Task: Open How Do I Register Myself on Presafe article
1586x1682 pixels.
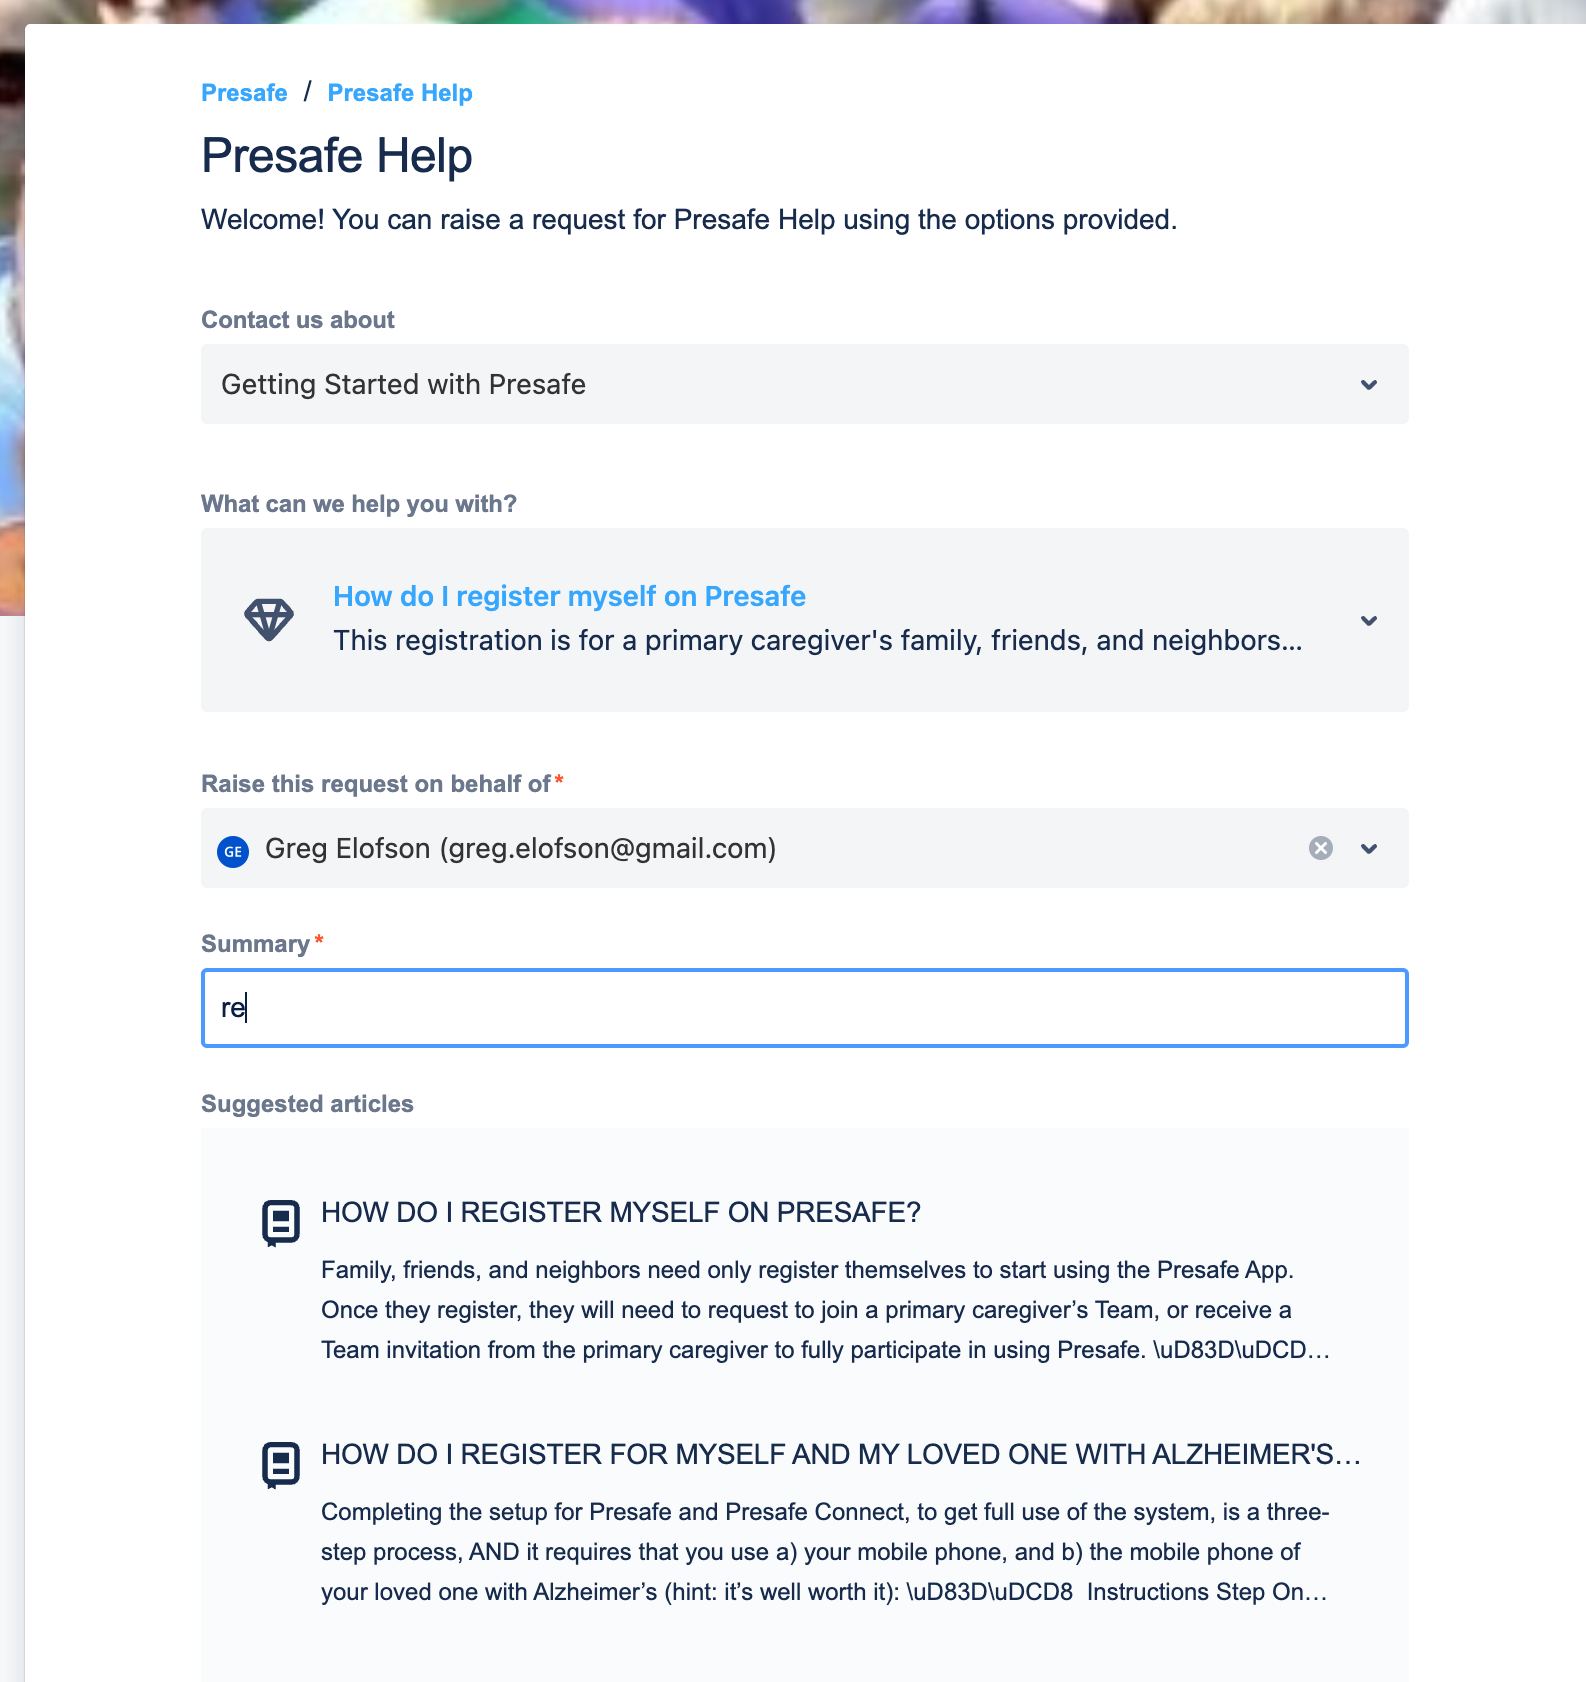Action: [x=620, y=1212]
